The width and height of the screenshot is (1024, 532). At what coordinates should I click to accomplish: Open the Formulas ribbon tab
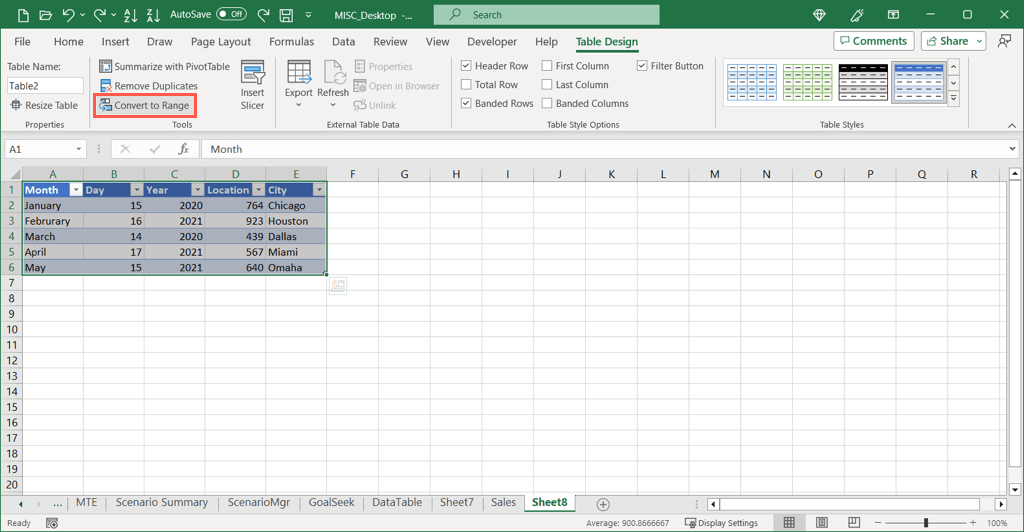point(291,42)
